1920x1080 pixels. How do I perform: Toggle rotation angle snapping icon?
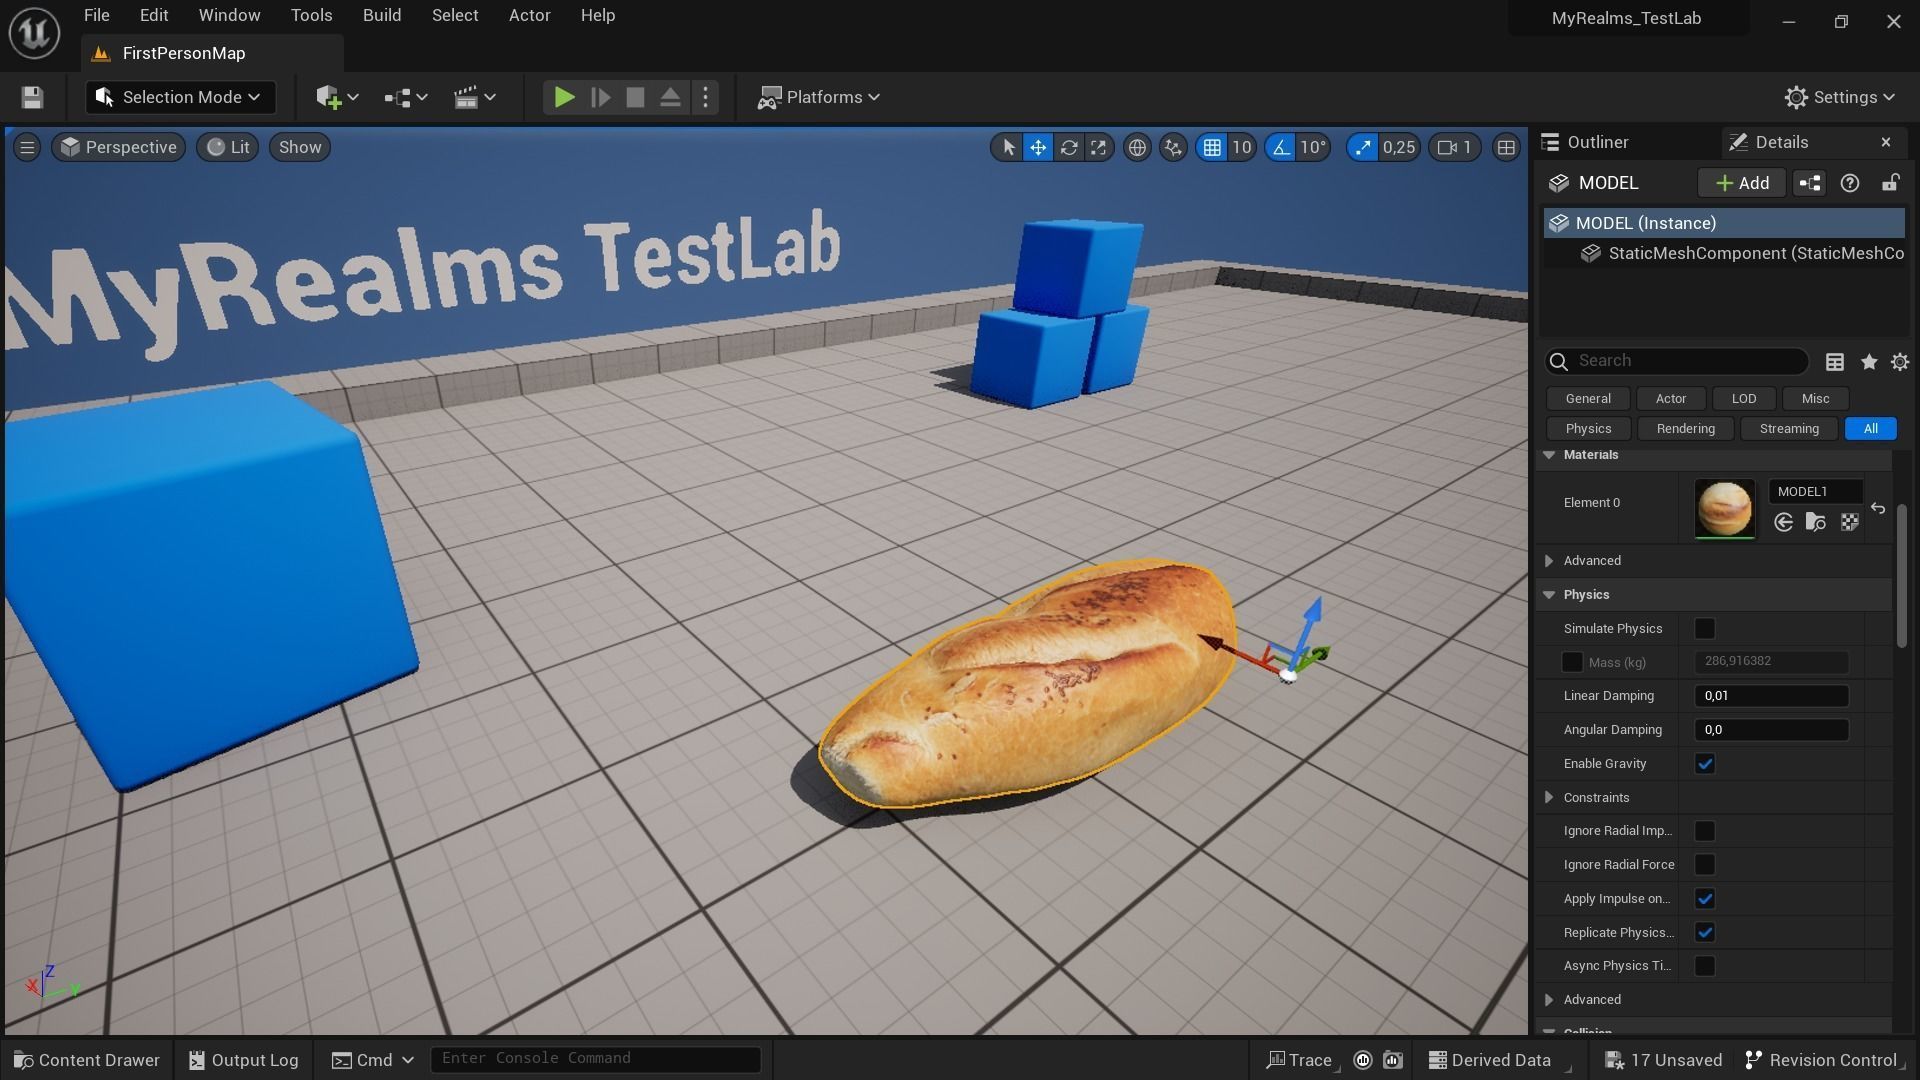(1281, 147)
